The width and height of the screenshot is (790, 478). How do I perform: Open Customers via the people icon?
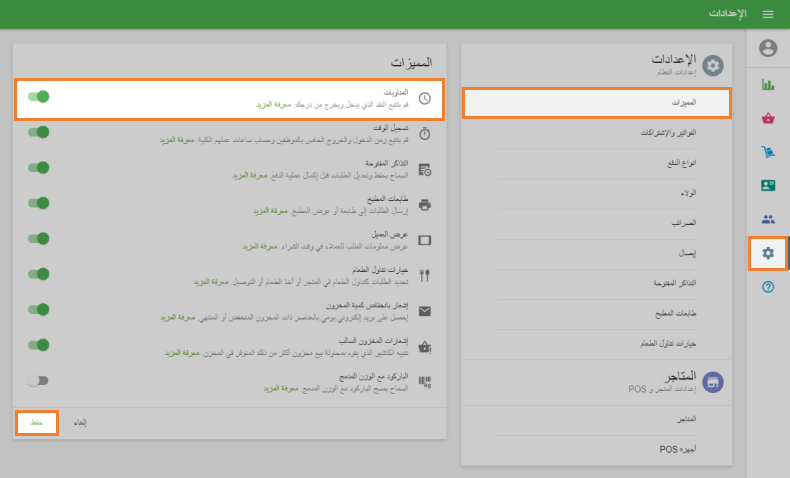coord(768,219)
